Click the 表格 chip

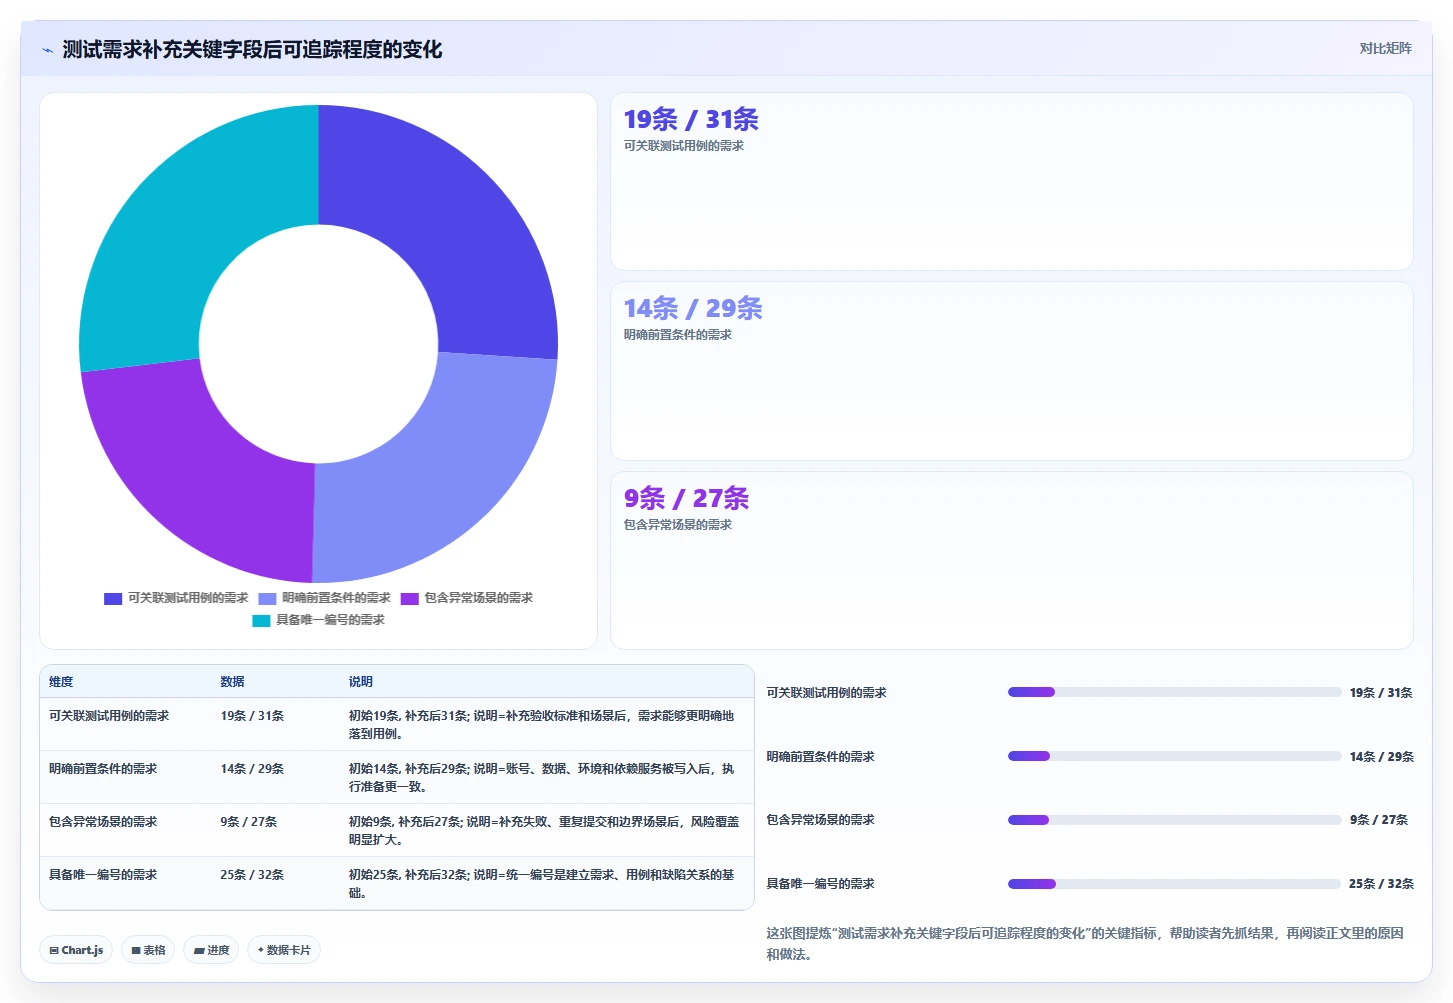point(148,950)
